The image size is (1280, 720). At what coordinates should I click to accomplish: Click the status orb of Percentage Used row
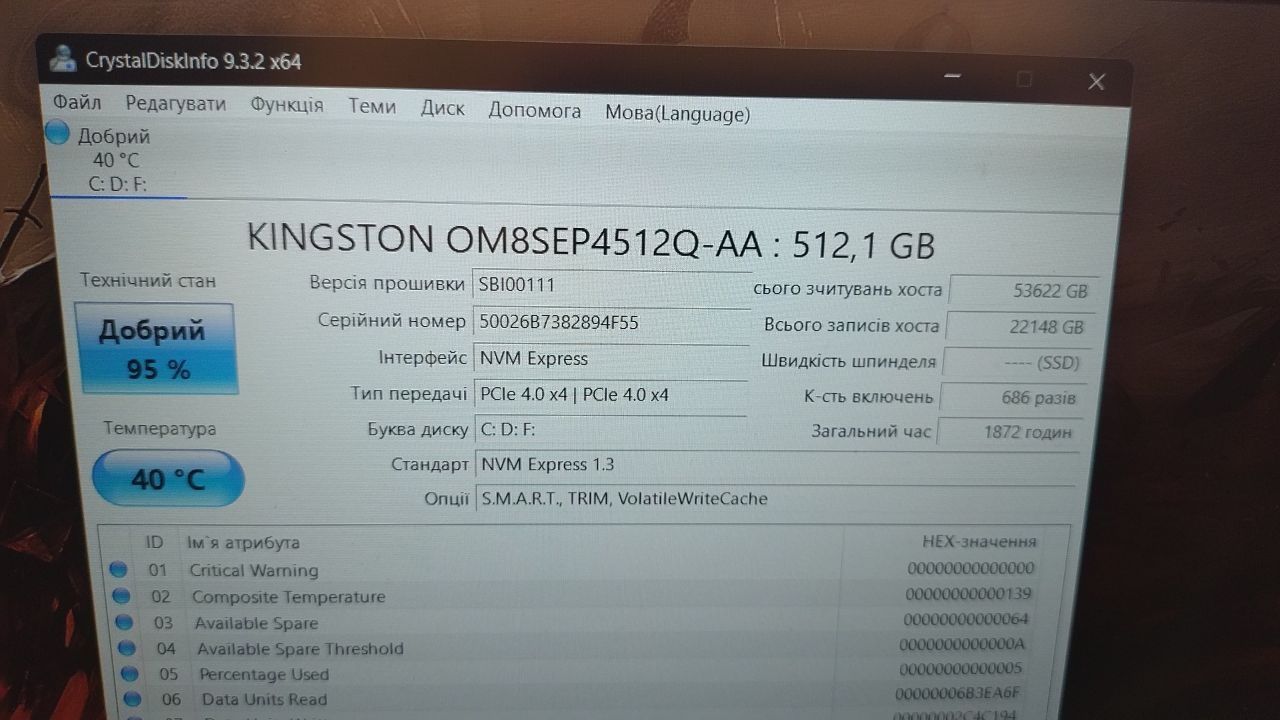129,673
